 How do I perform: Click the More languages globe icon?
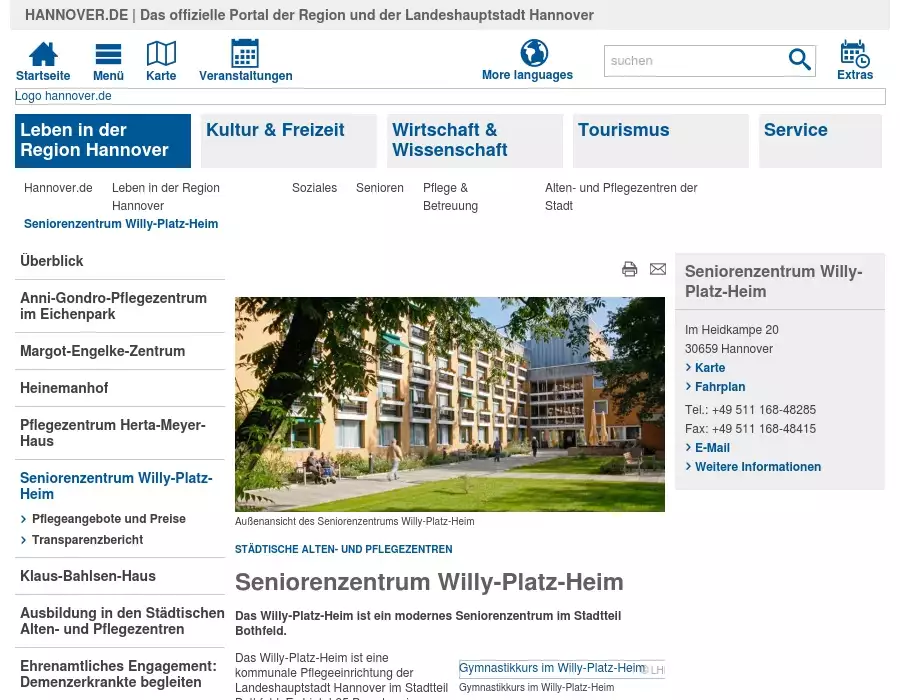coord(534,53)
